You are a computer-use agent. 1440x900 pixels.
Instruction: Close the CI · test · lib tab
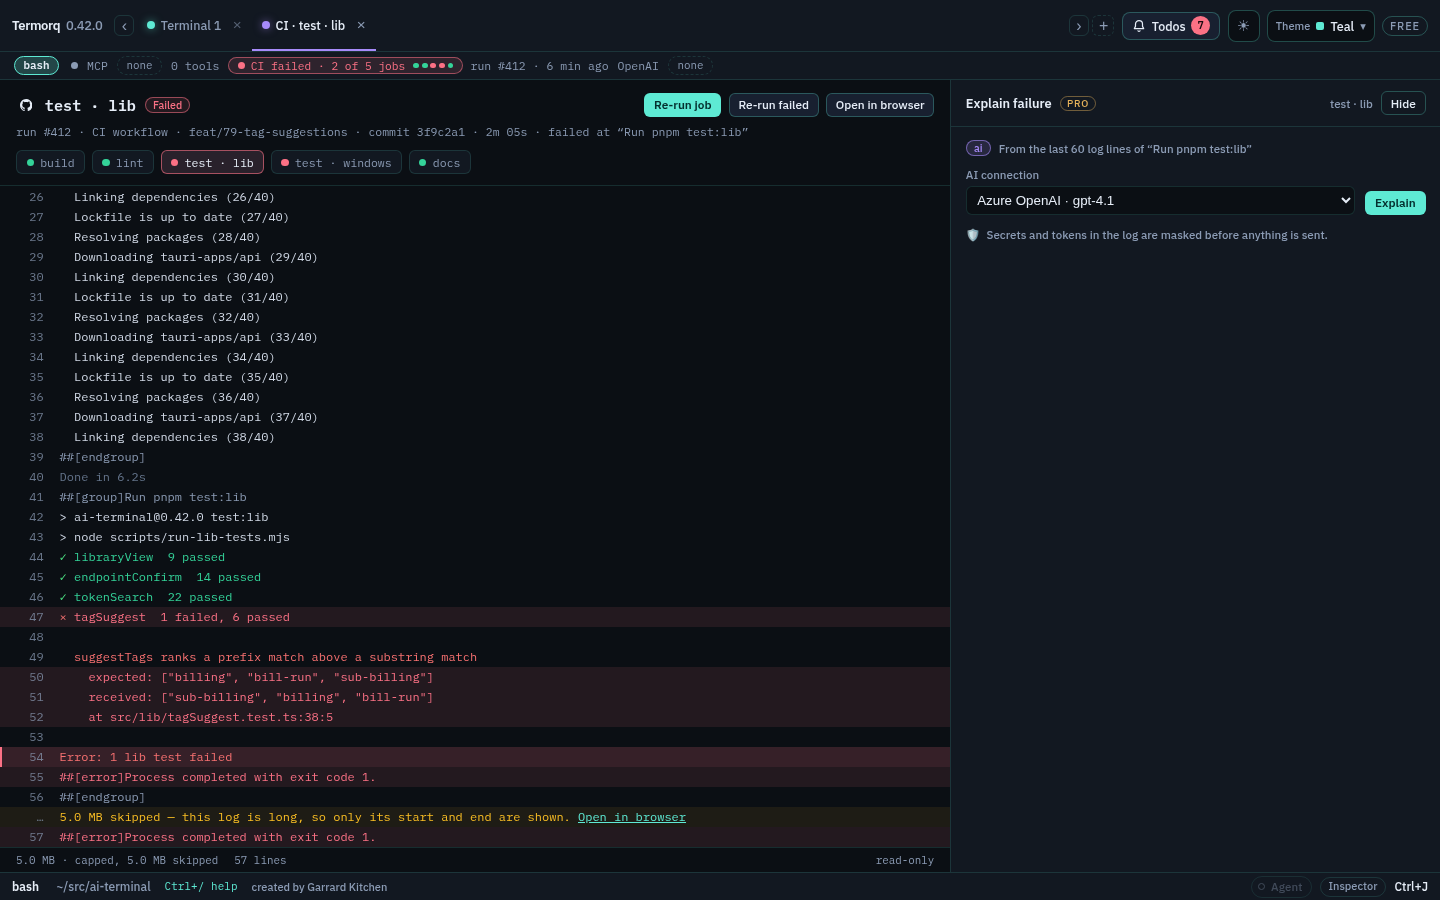point(361,26)
